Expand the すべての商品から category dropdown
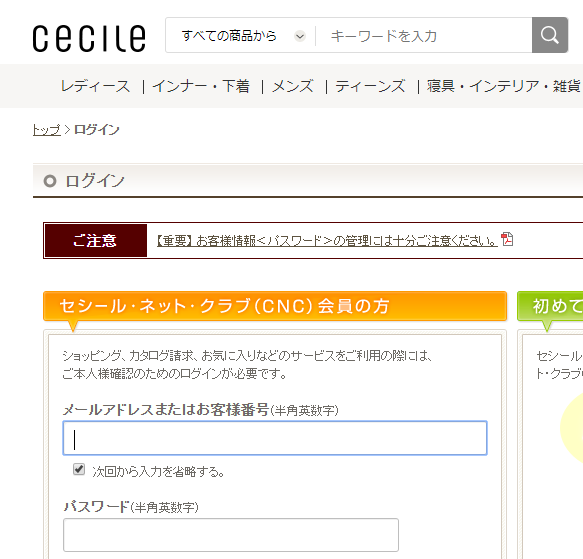 tap(240, 36)
